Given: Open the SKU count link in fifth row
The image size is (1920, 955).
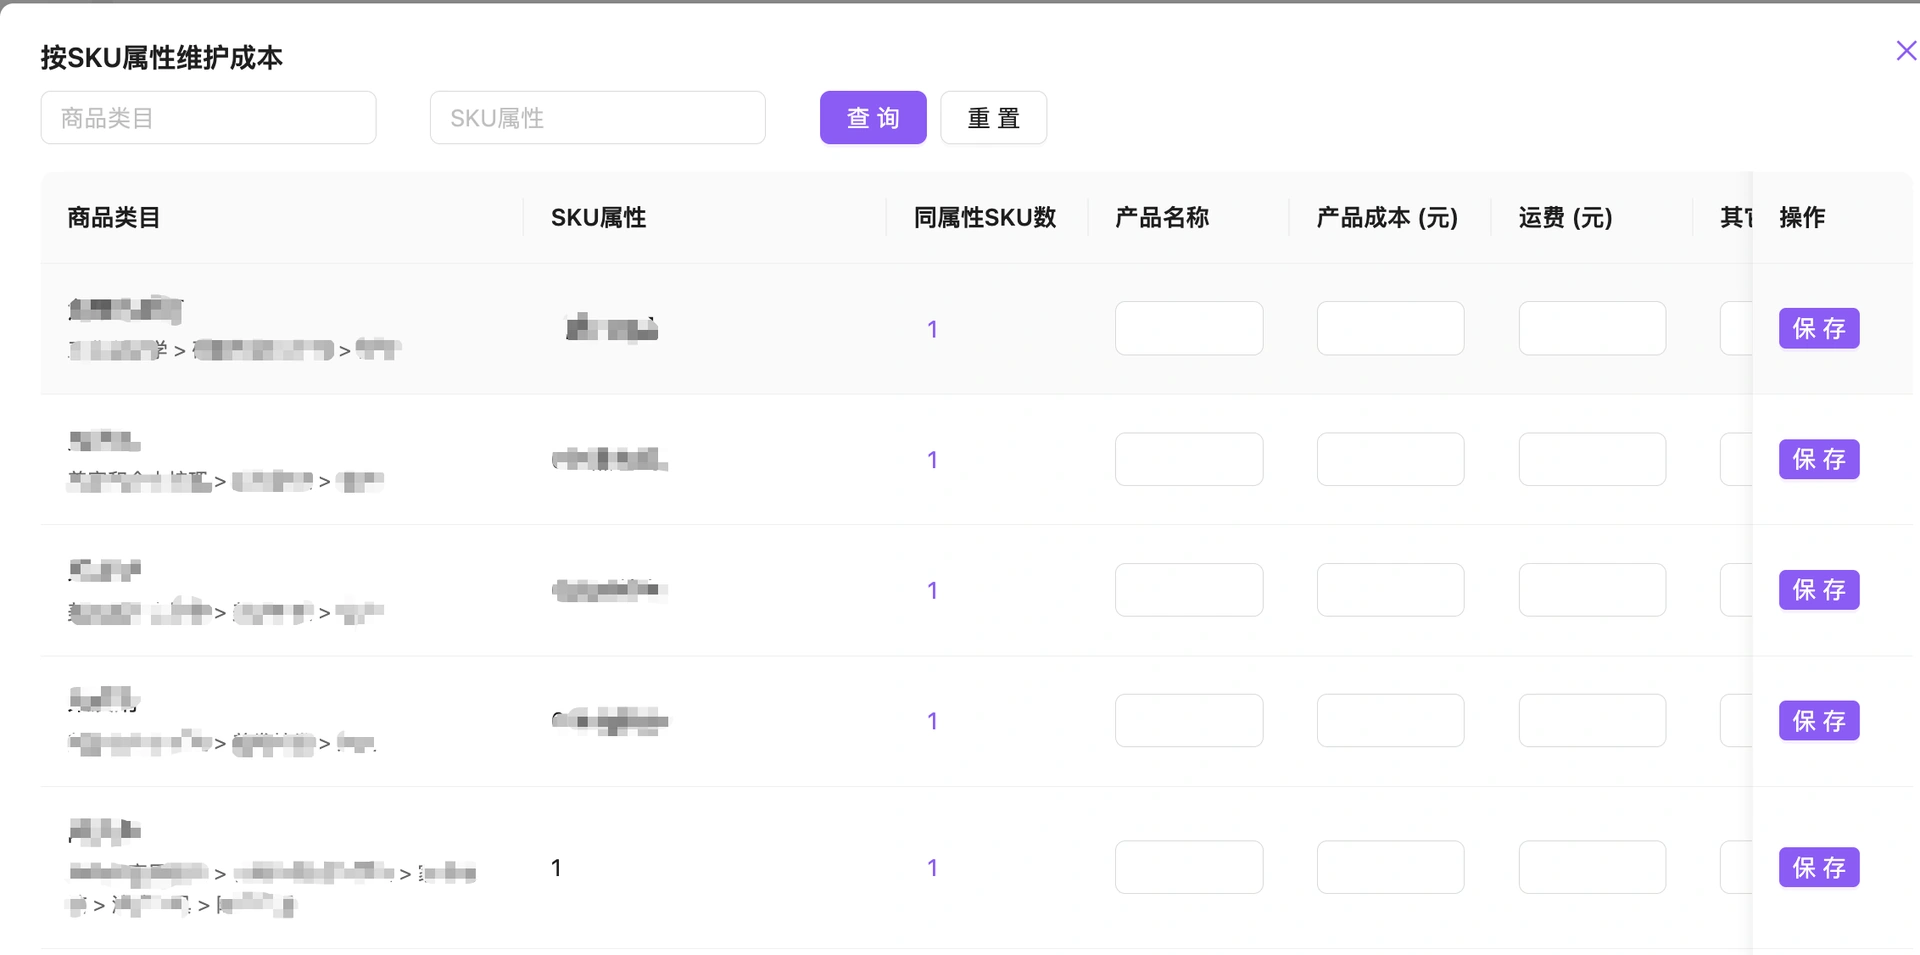Looking at the screenshot, I should (932, 868).
